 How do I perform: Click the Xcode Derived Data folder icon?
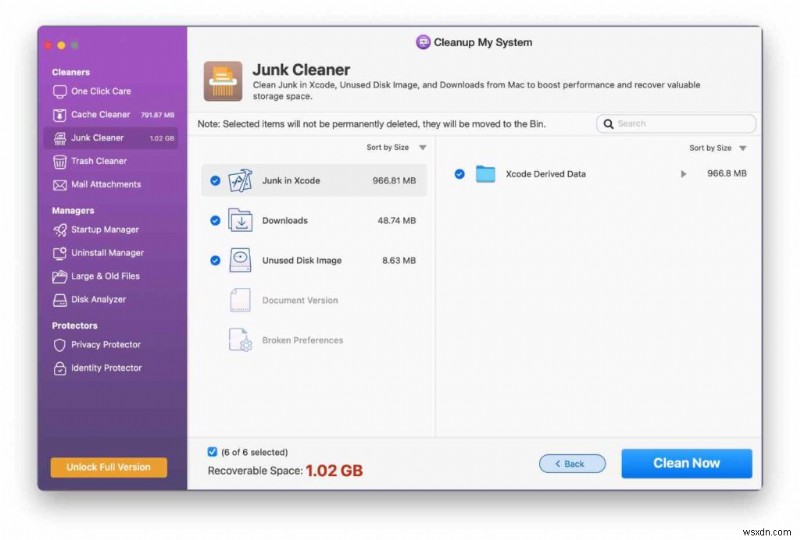pyautogui.click(x=485, y=174)
